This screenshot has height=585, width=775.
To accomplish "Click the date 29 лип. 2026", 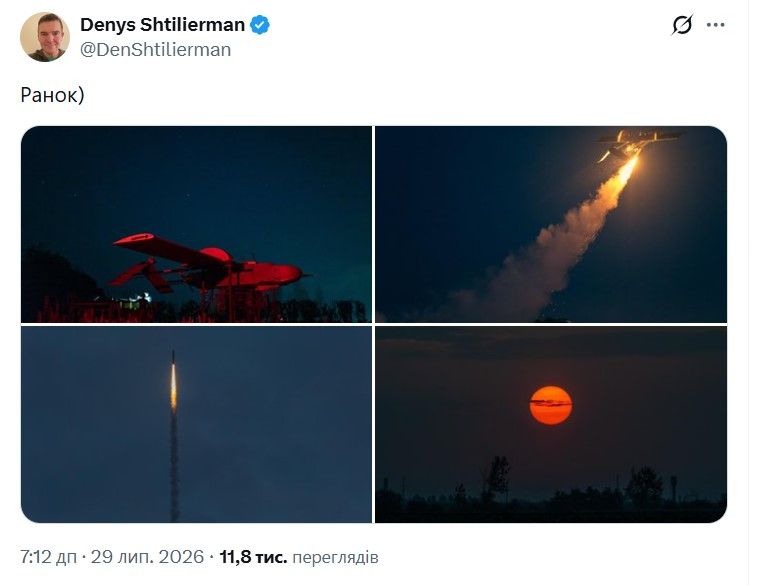I will pos(147,557).
